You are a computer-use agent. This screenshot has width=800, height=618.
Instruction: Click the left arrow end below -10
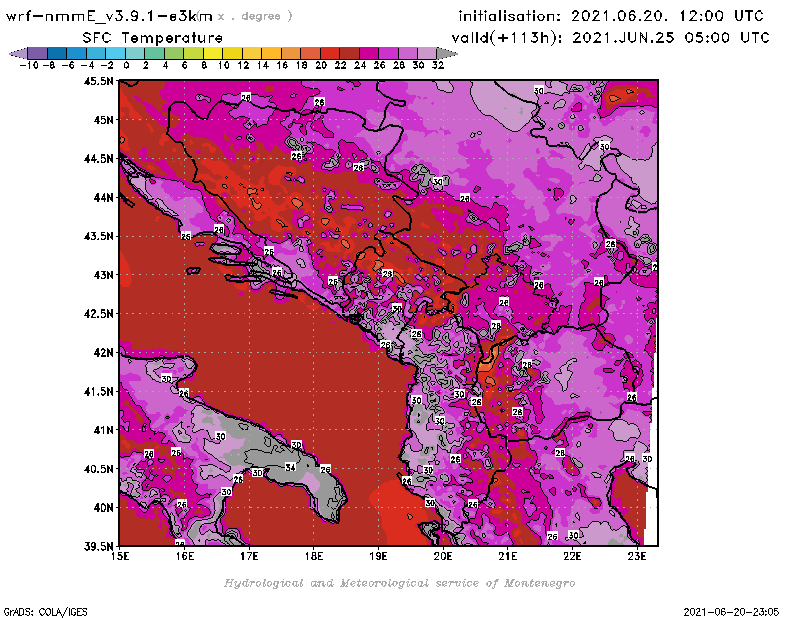point(18,54)
